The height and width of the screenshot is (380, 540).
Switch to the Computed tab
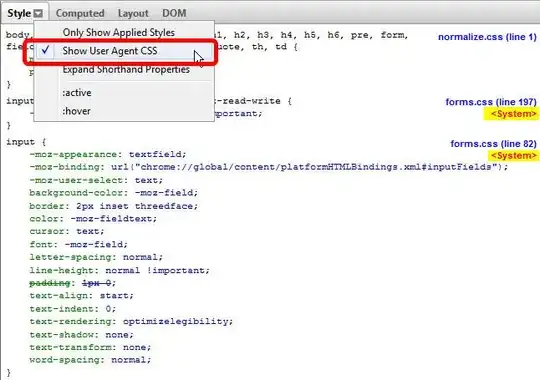(x=80, y=13)
